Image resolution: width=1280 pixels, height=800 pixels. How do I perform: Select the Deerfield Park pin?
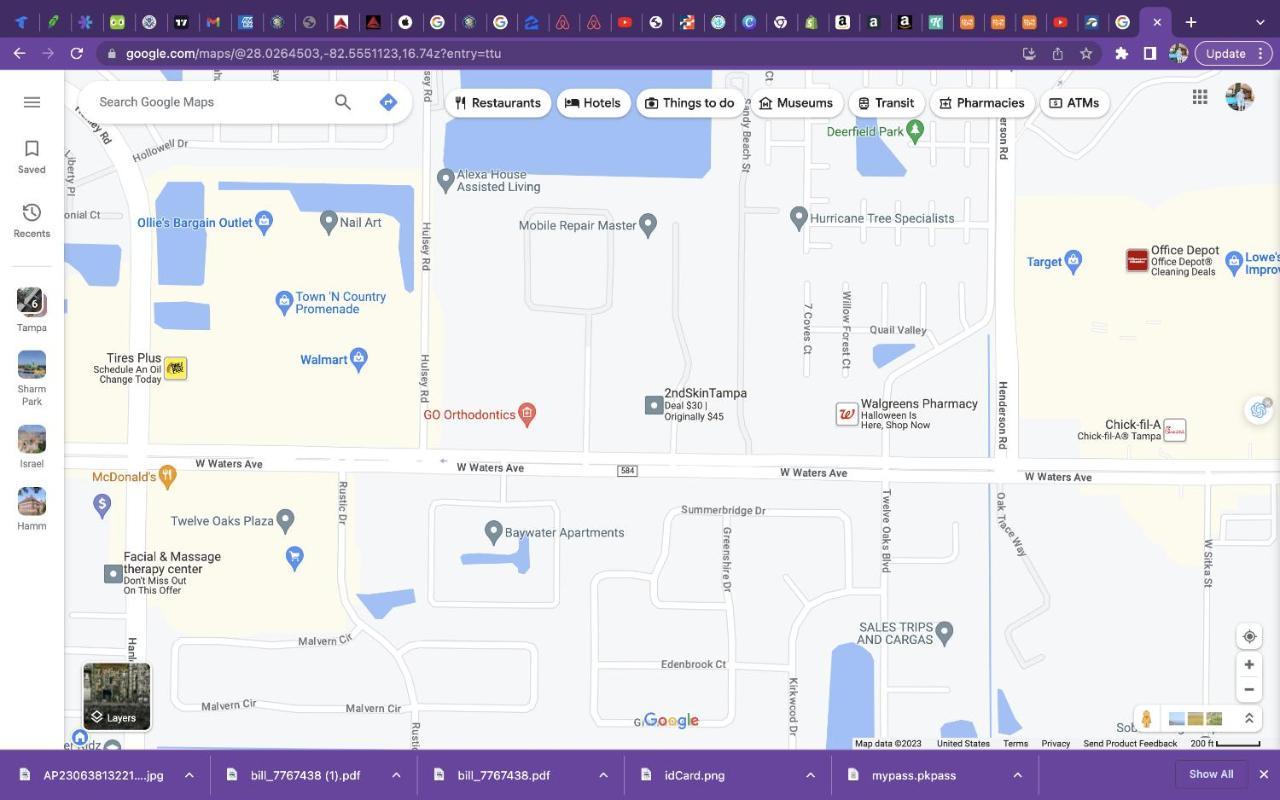(914, 131)
